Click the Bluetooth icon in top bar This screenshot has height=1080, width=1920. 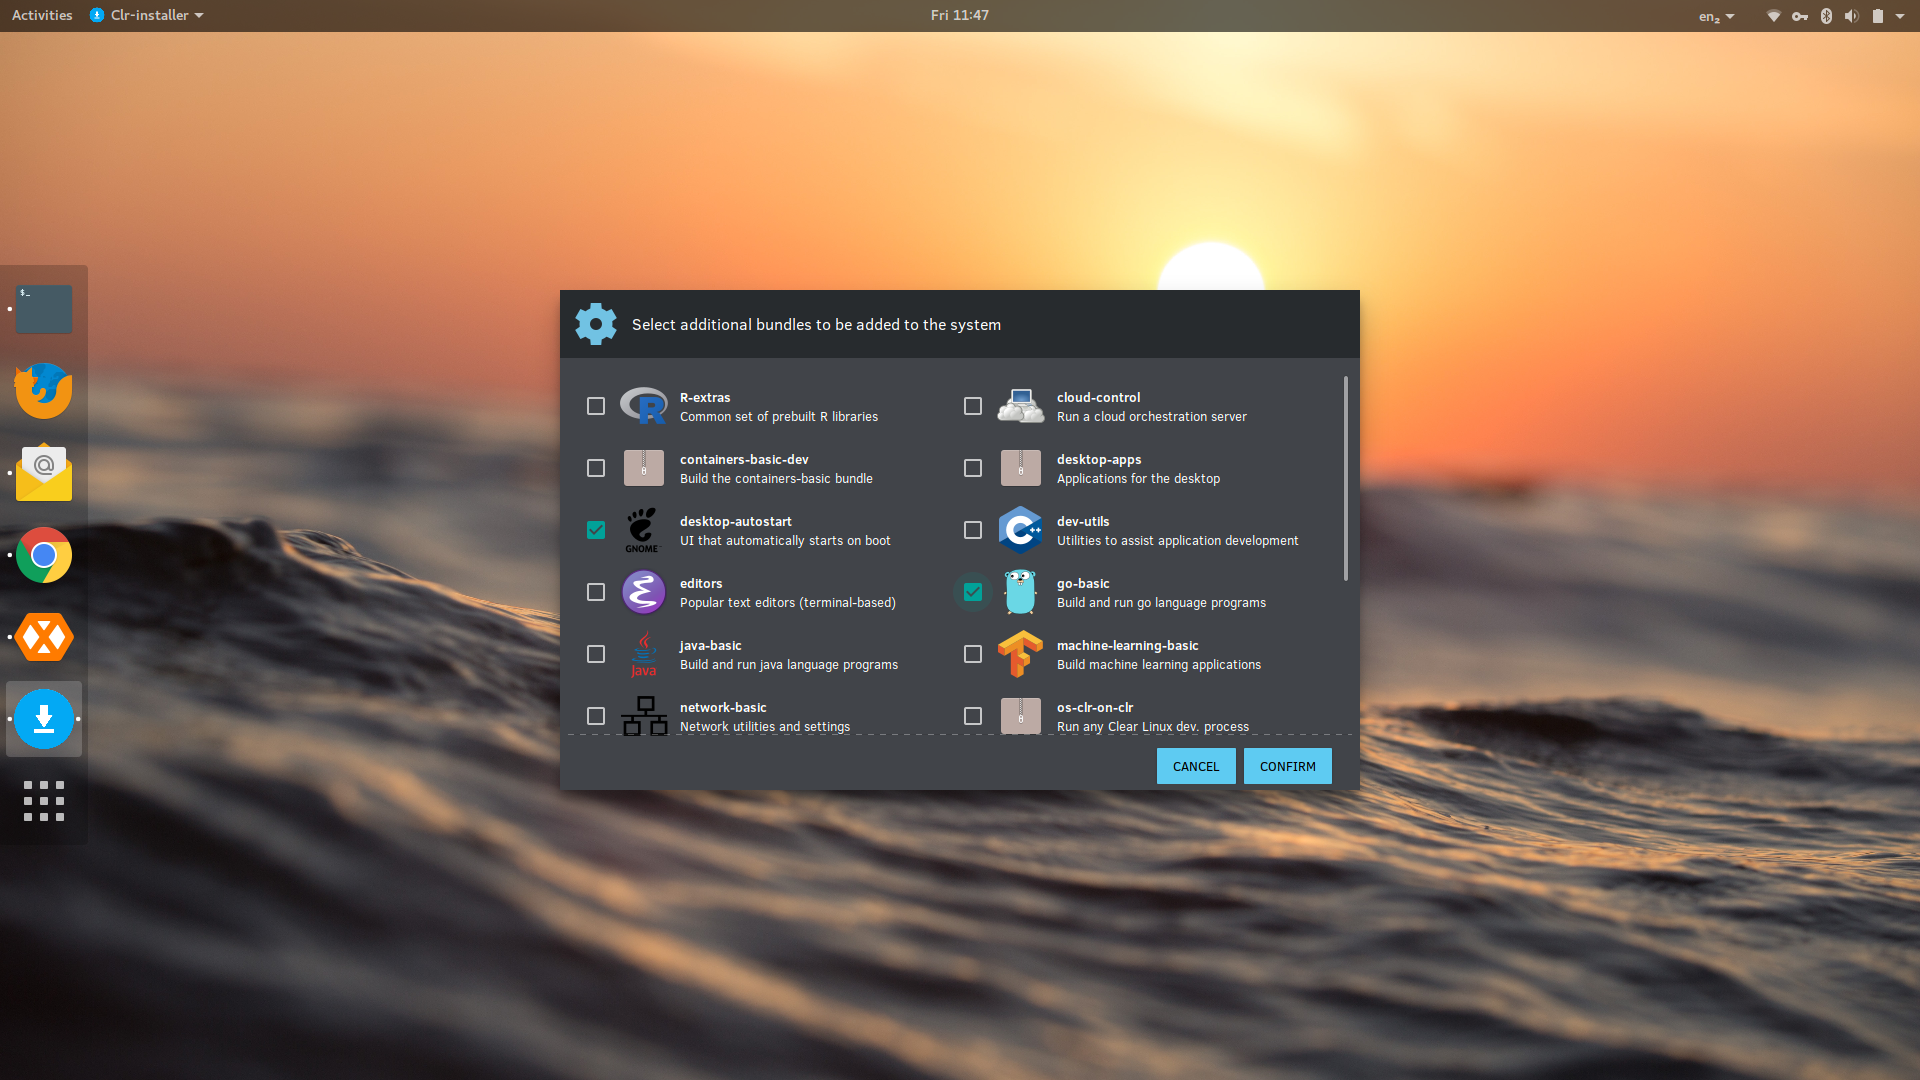1826,16
